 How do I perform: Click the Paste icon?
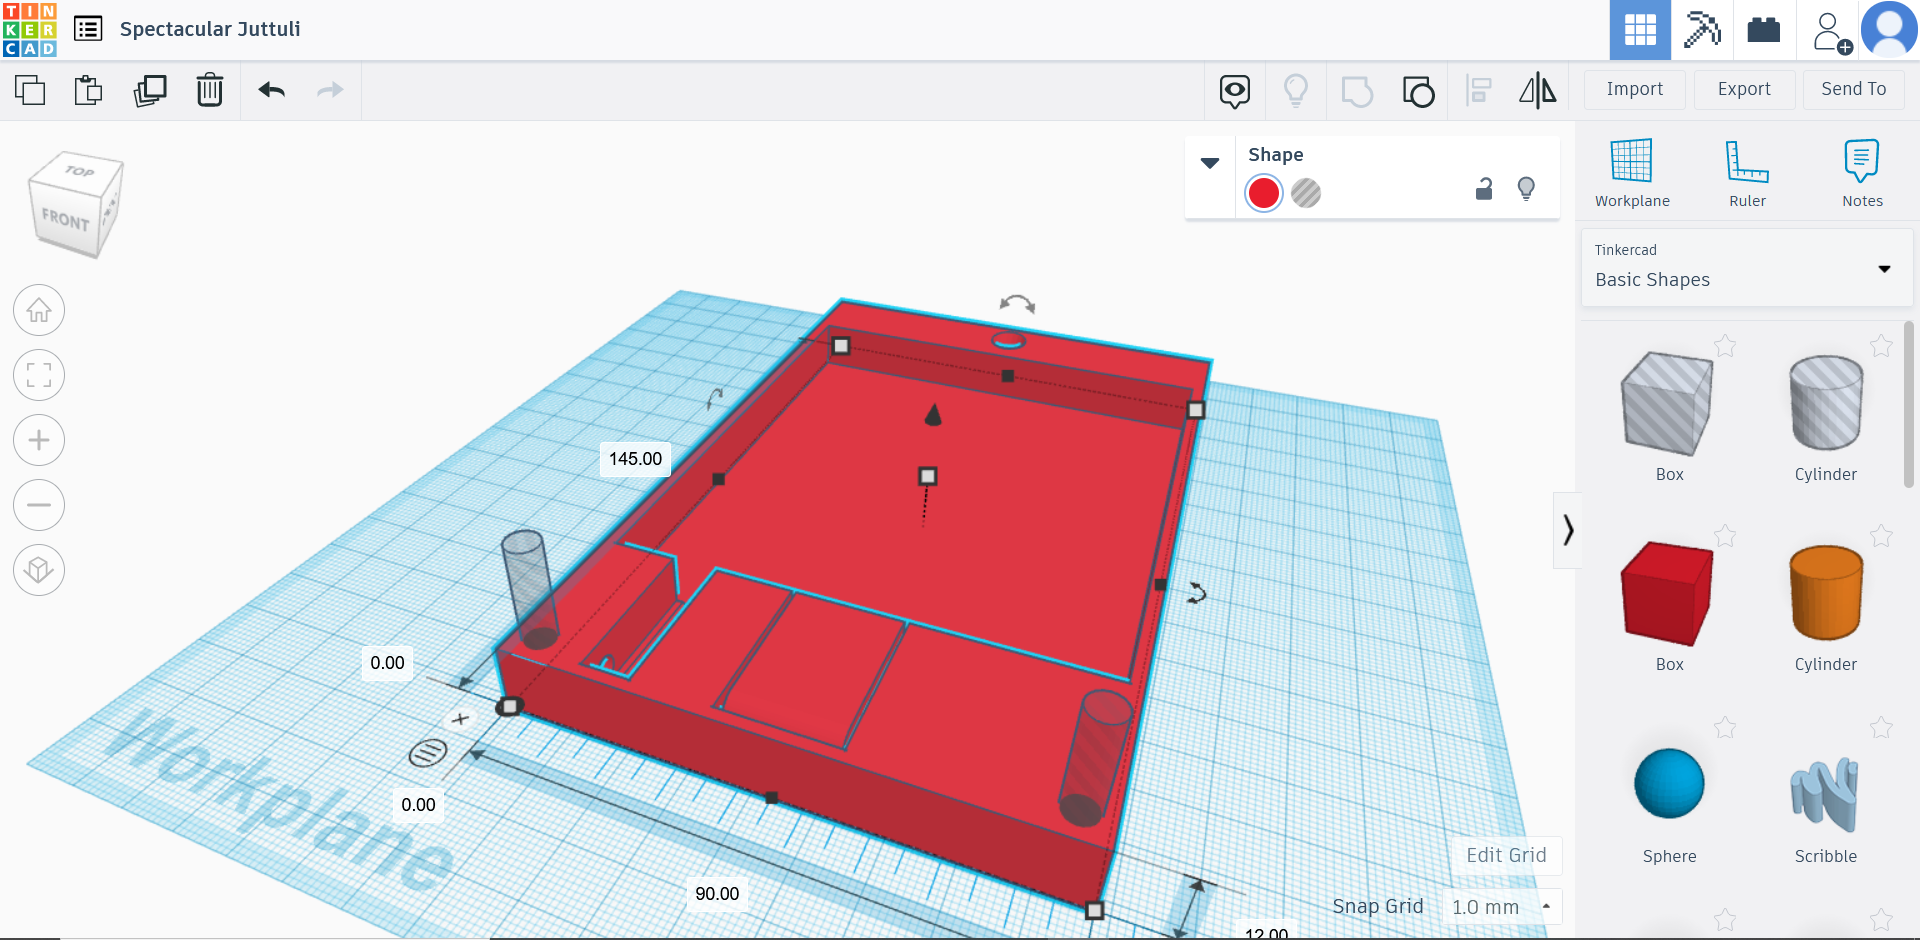(89, 90)
